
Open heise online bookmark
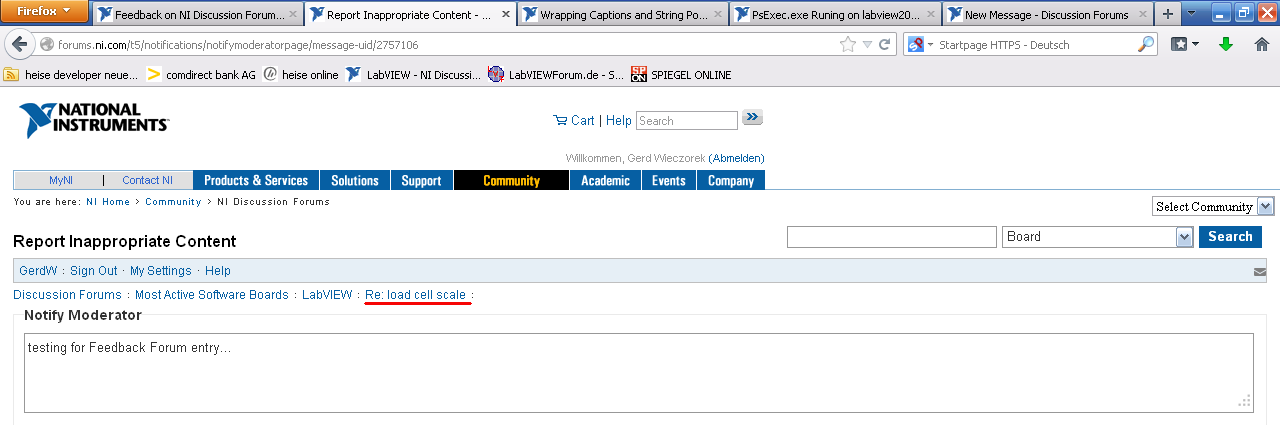(x=301, y=75)
